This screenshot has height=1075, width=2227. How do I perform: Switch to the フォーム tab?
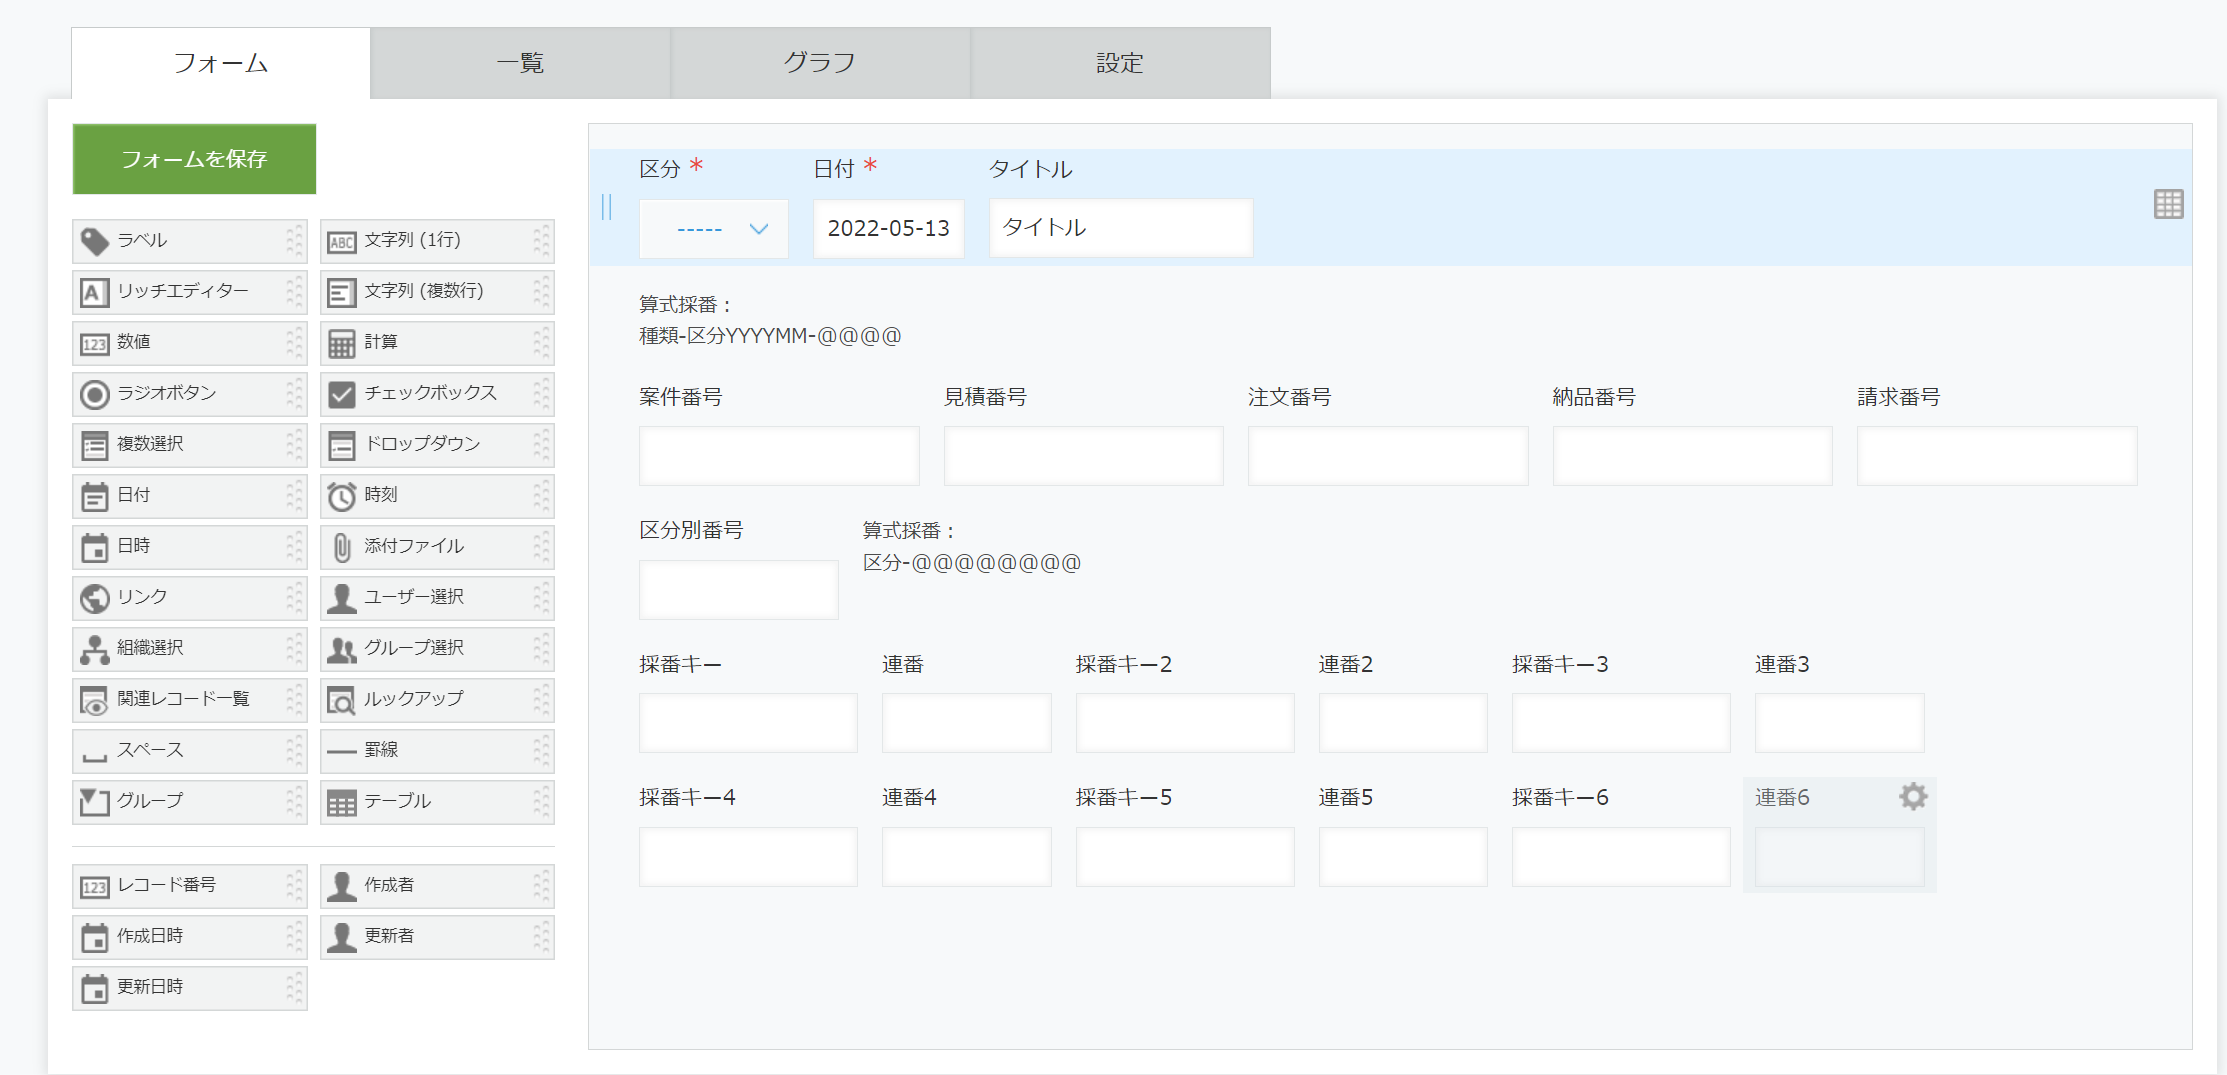(x=221, y=63)
